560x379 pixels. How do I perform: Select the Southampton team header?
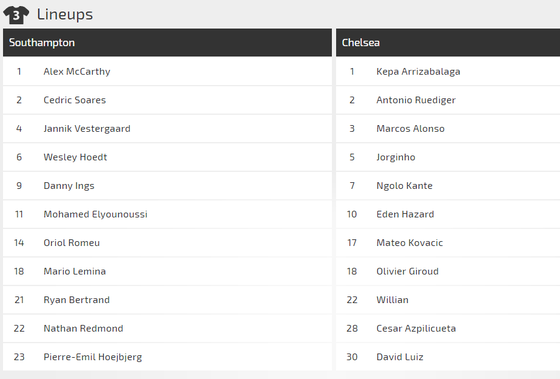(167, 43)
